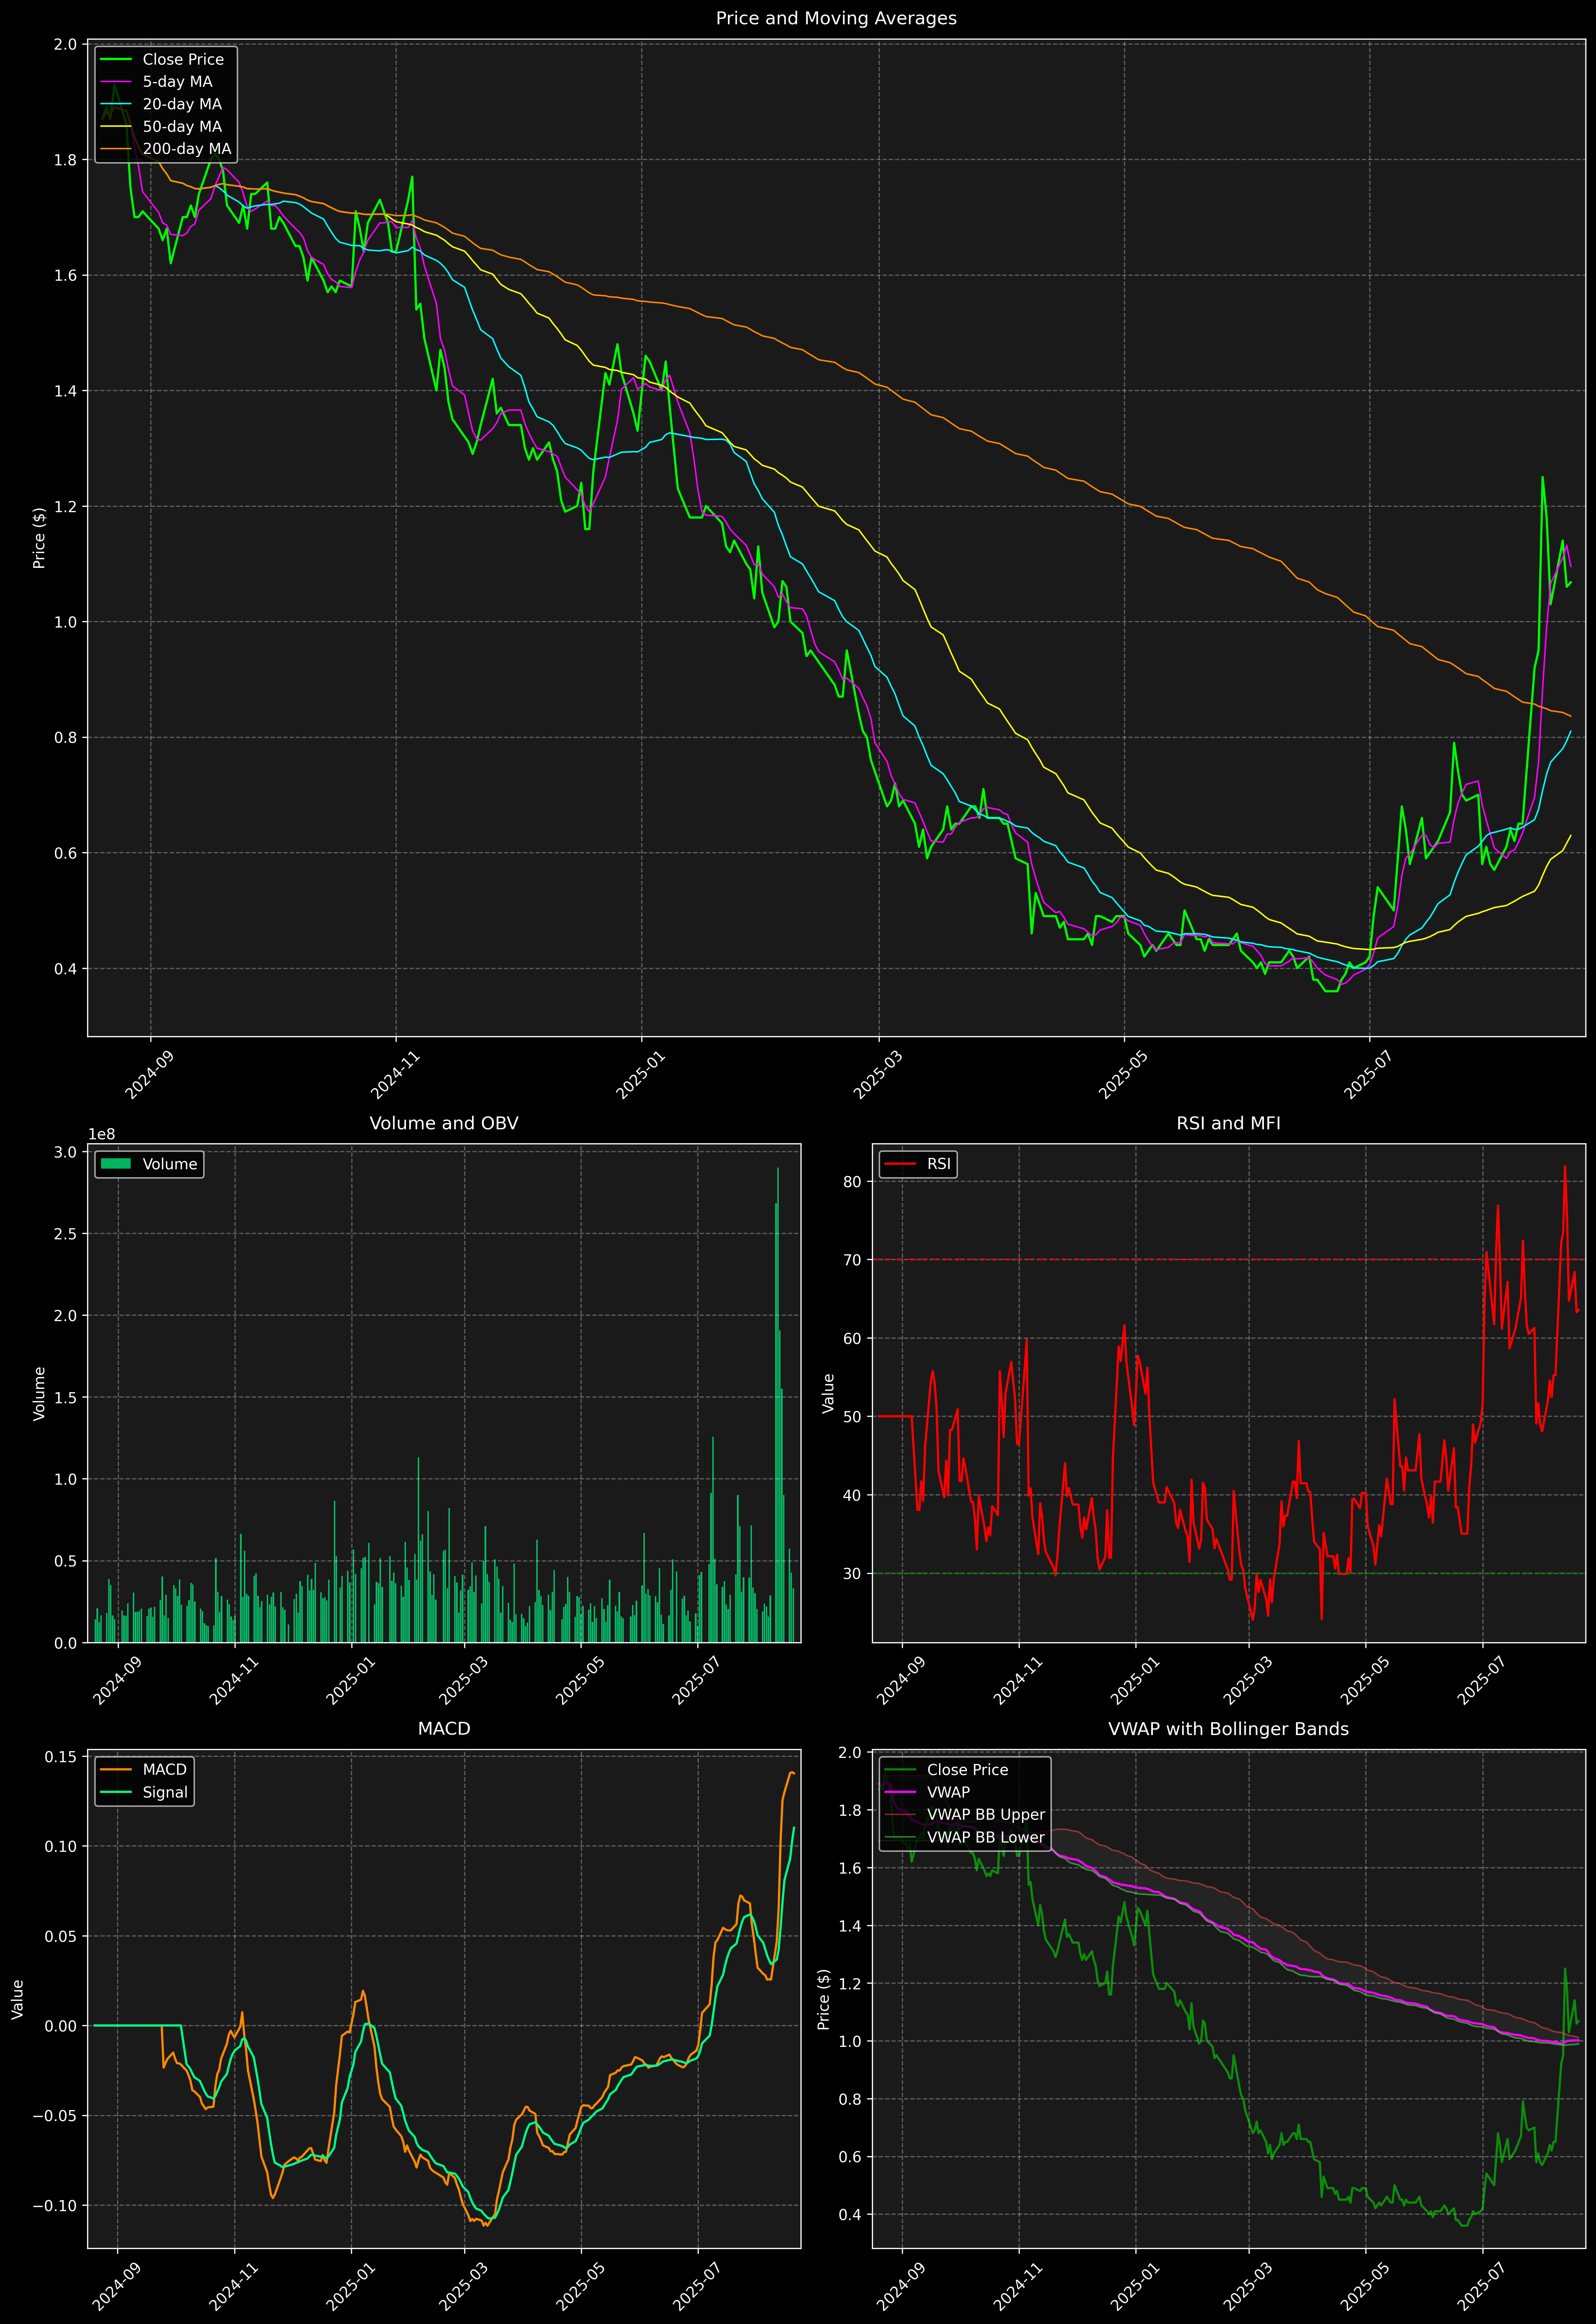
Task: Click the Signal legend entry
Action: pyautogui.click(x=165, y=1792)
